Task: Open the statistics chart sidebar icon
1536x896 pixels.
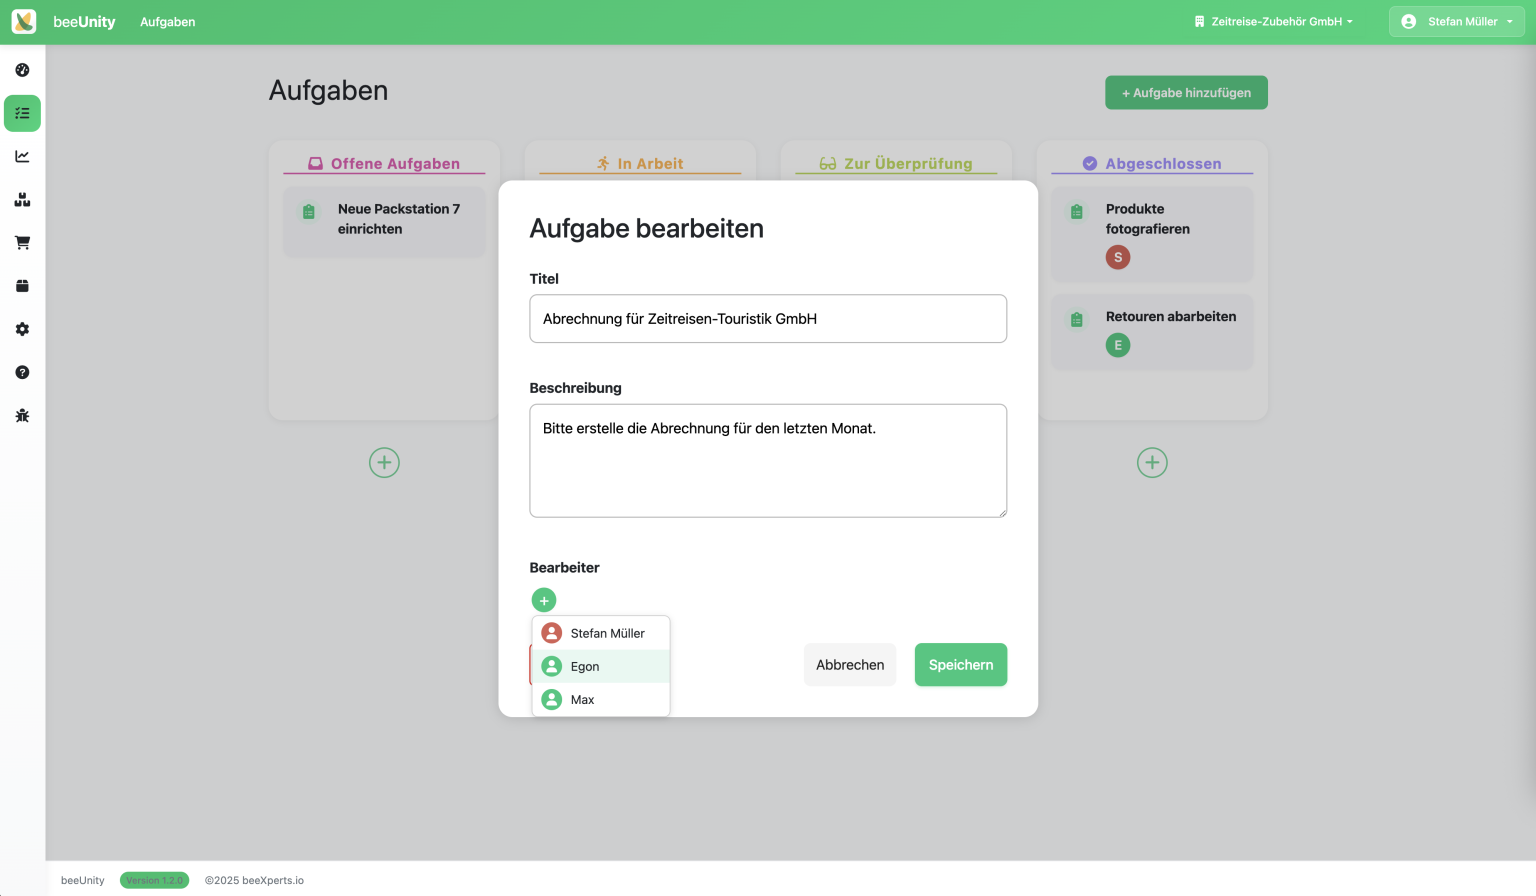Action: coord(22,156)
